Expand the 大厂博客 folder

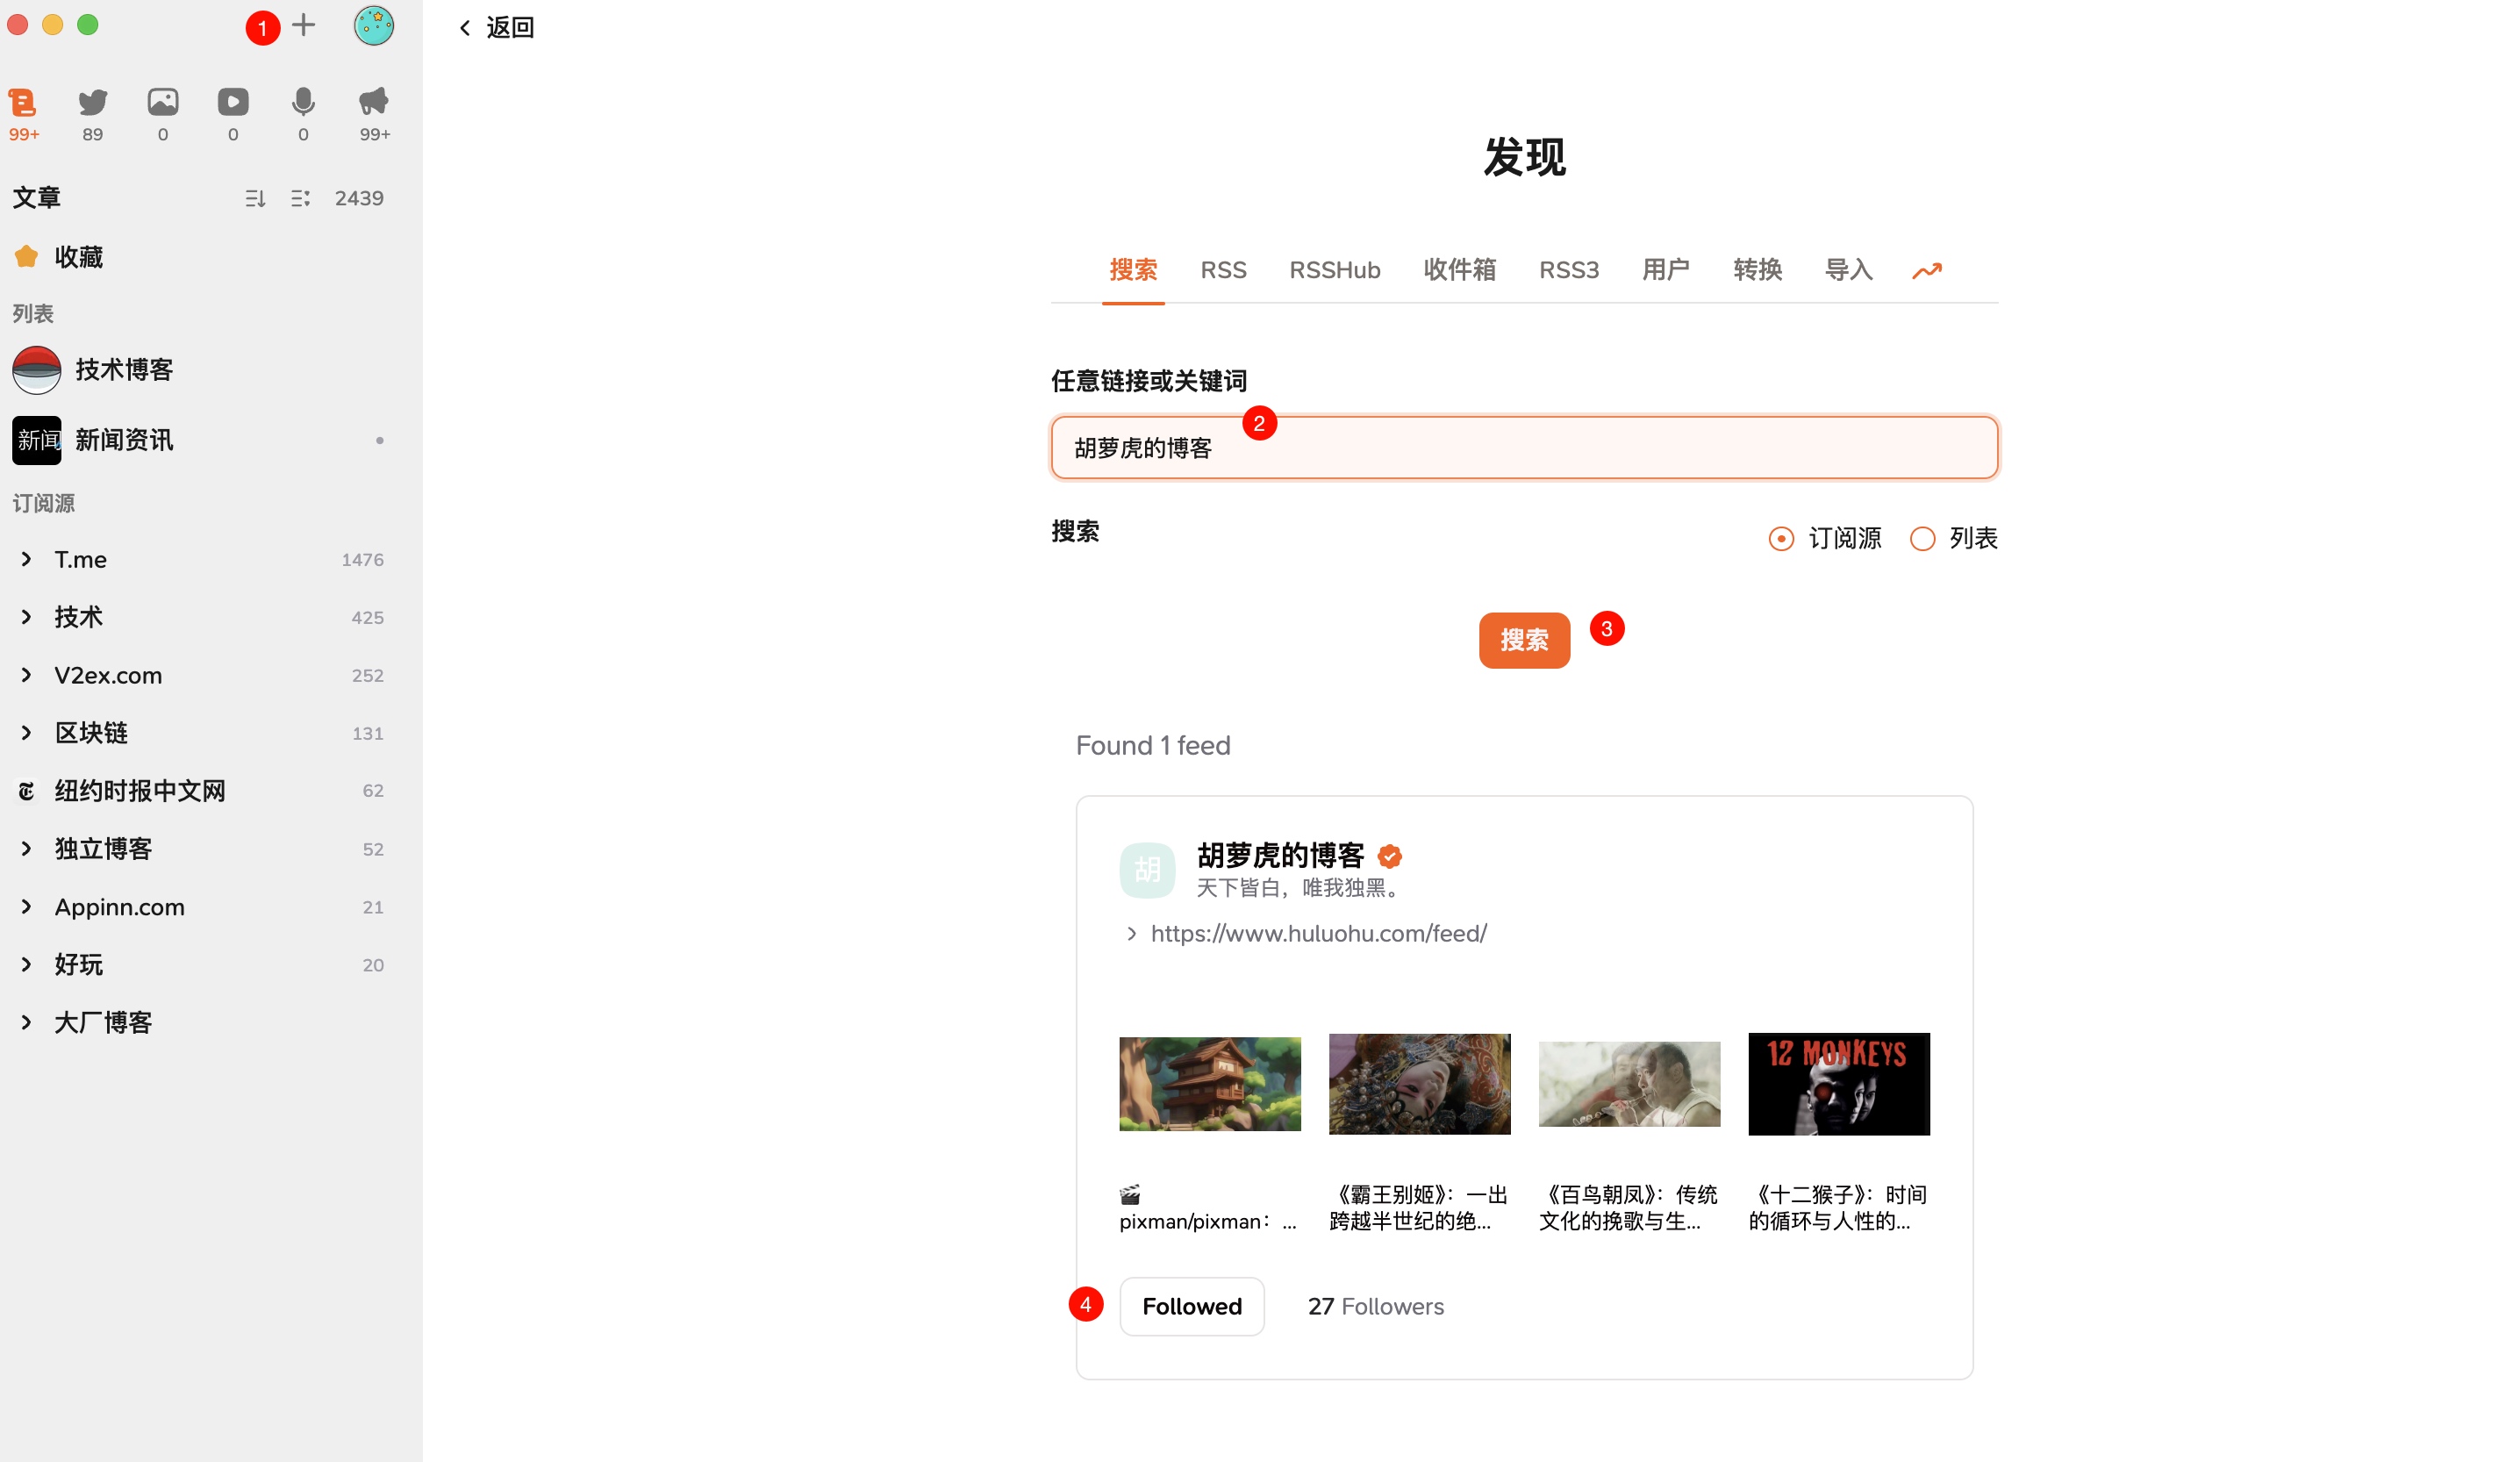point(27,1023)
